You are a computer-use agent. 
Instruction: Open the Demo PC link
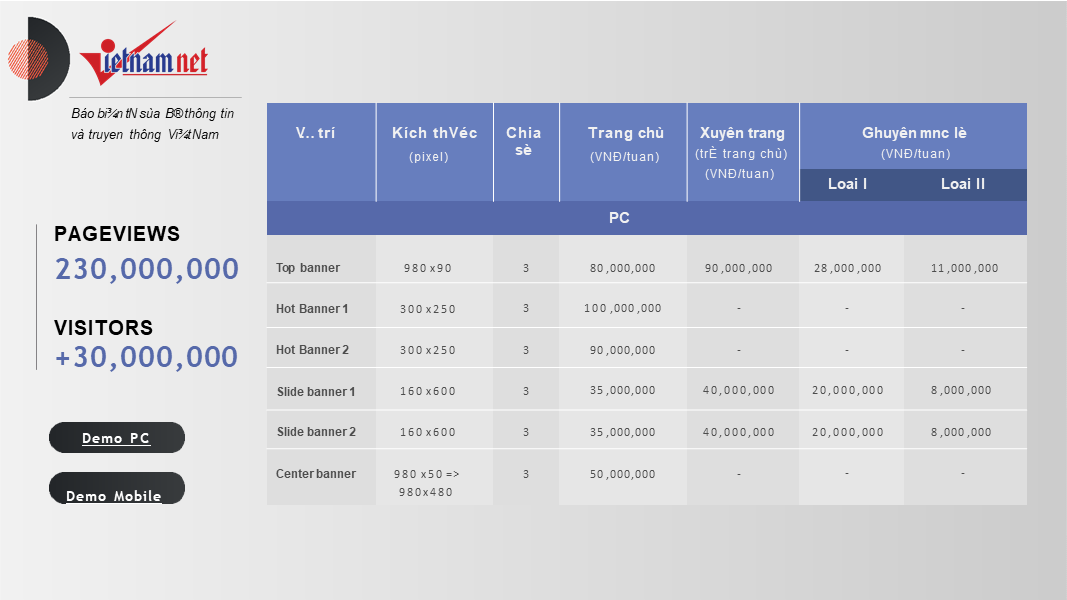click(116, 438)
